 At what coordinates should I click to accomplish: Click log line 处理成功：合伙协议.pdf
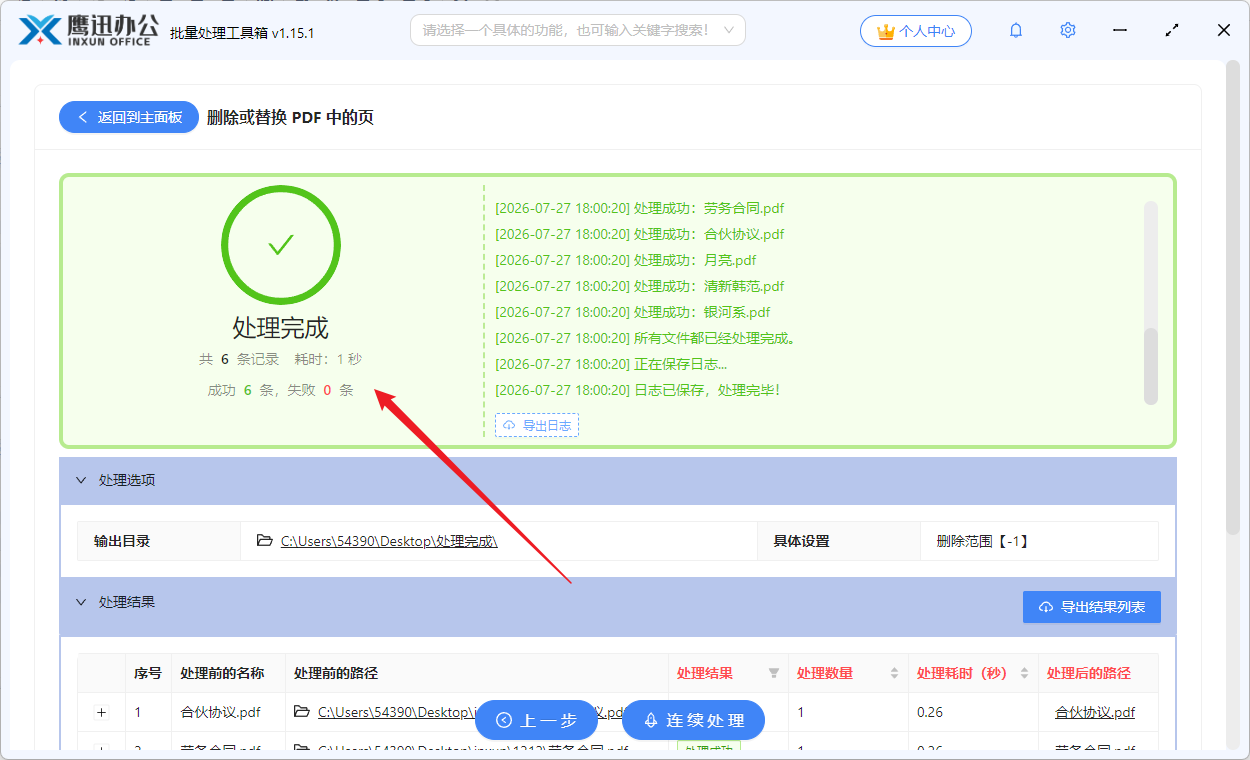click(x=640, y=234)
